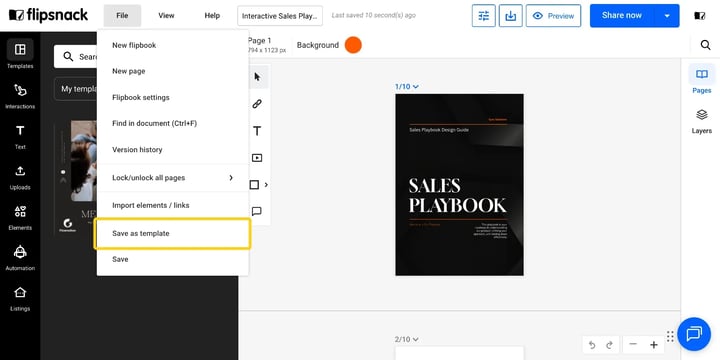Select Find in document (Ctrl+F)
Image resolution: width=720 pixels, height=360 pixels.
click(x=173, y=124)
